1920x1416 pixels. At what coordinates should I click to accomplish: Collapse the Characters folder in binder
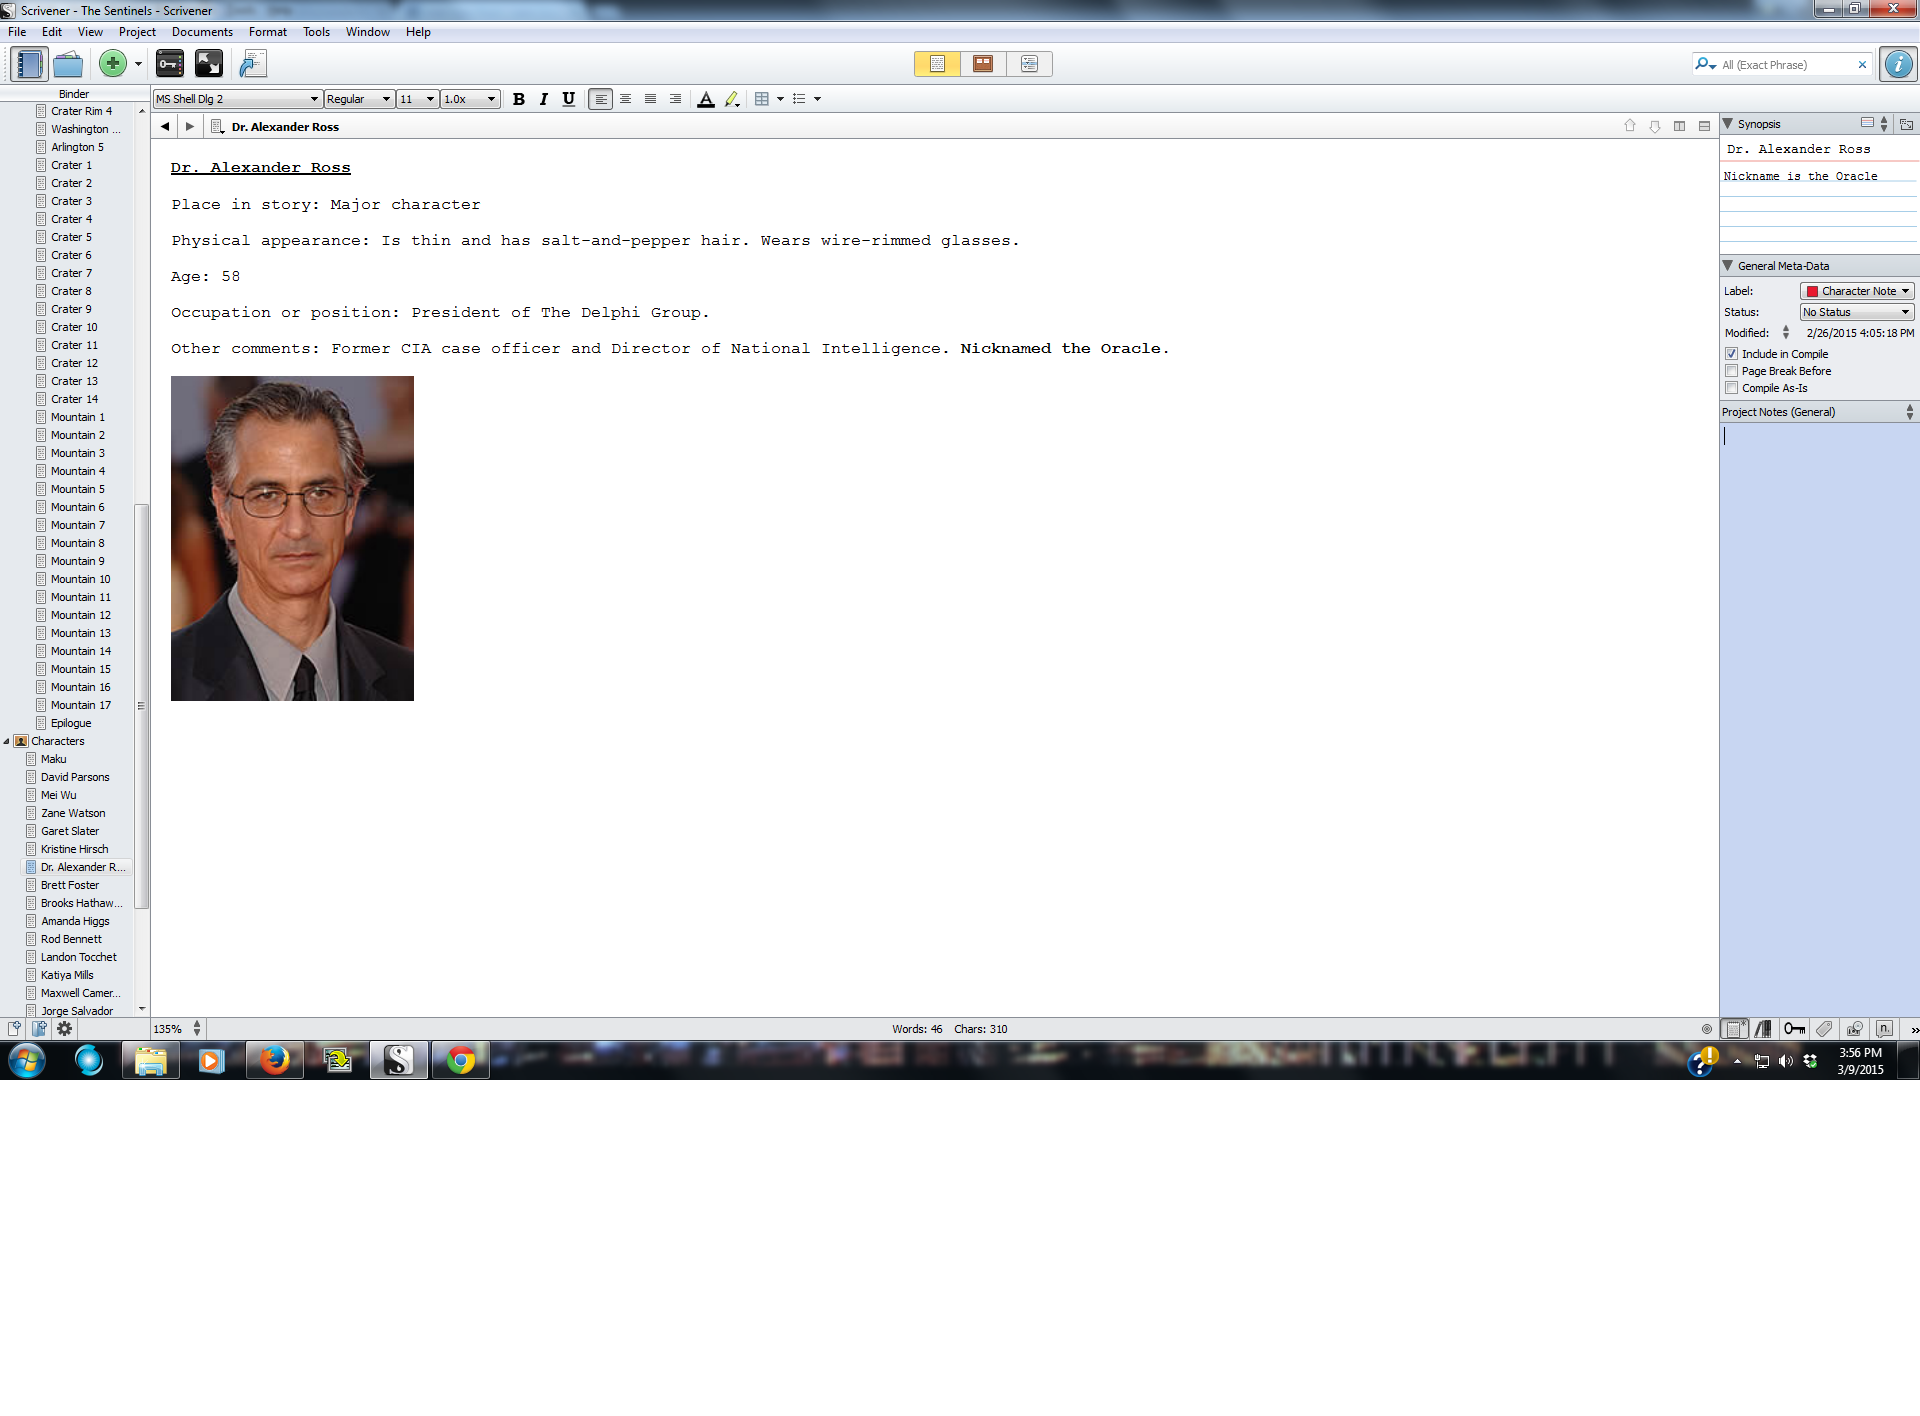pos(7,741)
